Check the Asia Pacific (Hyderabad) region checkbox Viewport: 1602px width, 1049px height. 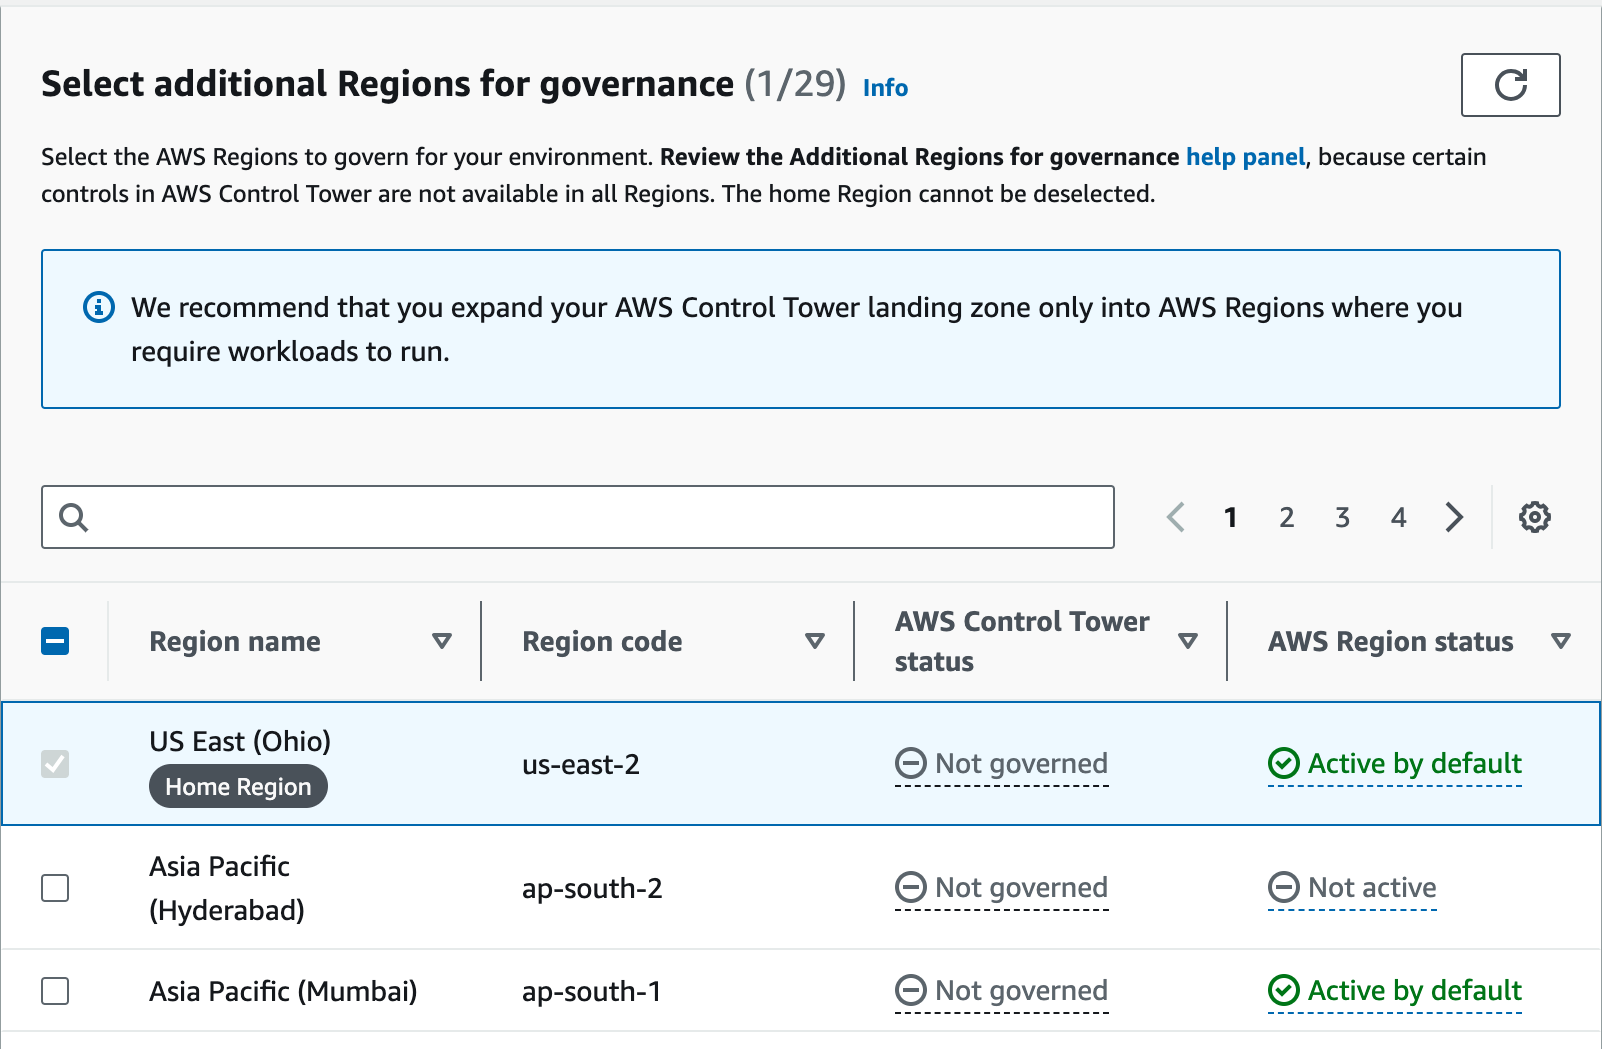point(56,887)
